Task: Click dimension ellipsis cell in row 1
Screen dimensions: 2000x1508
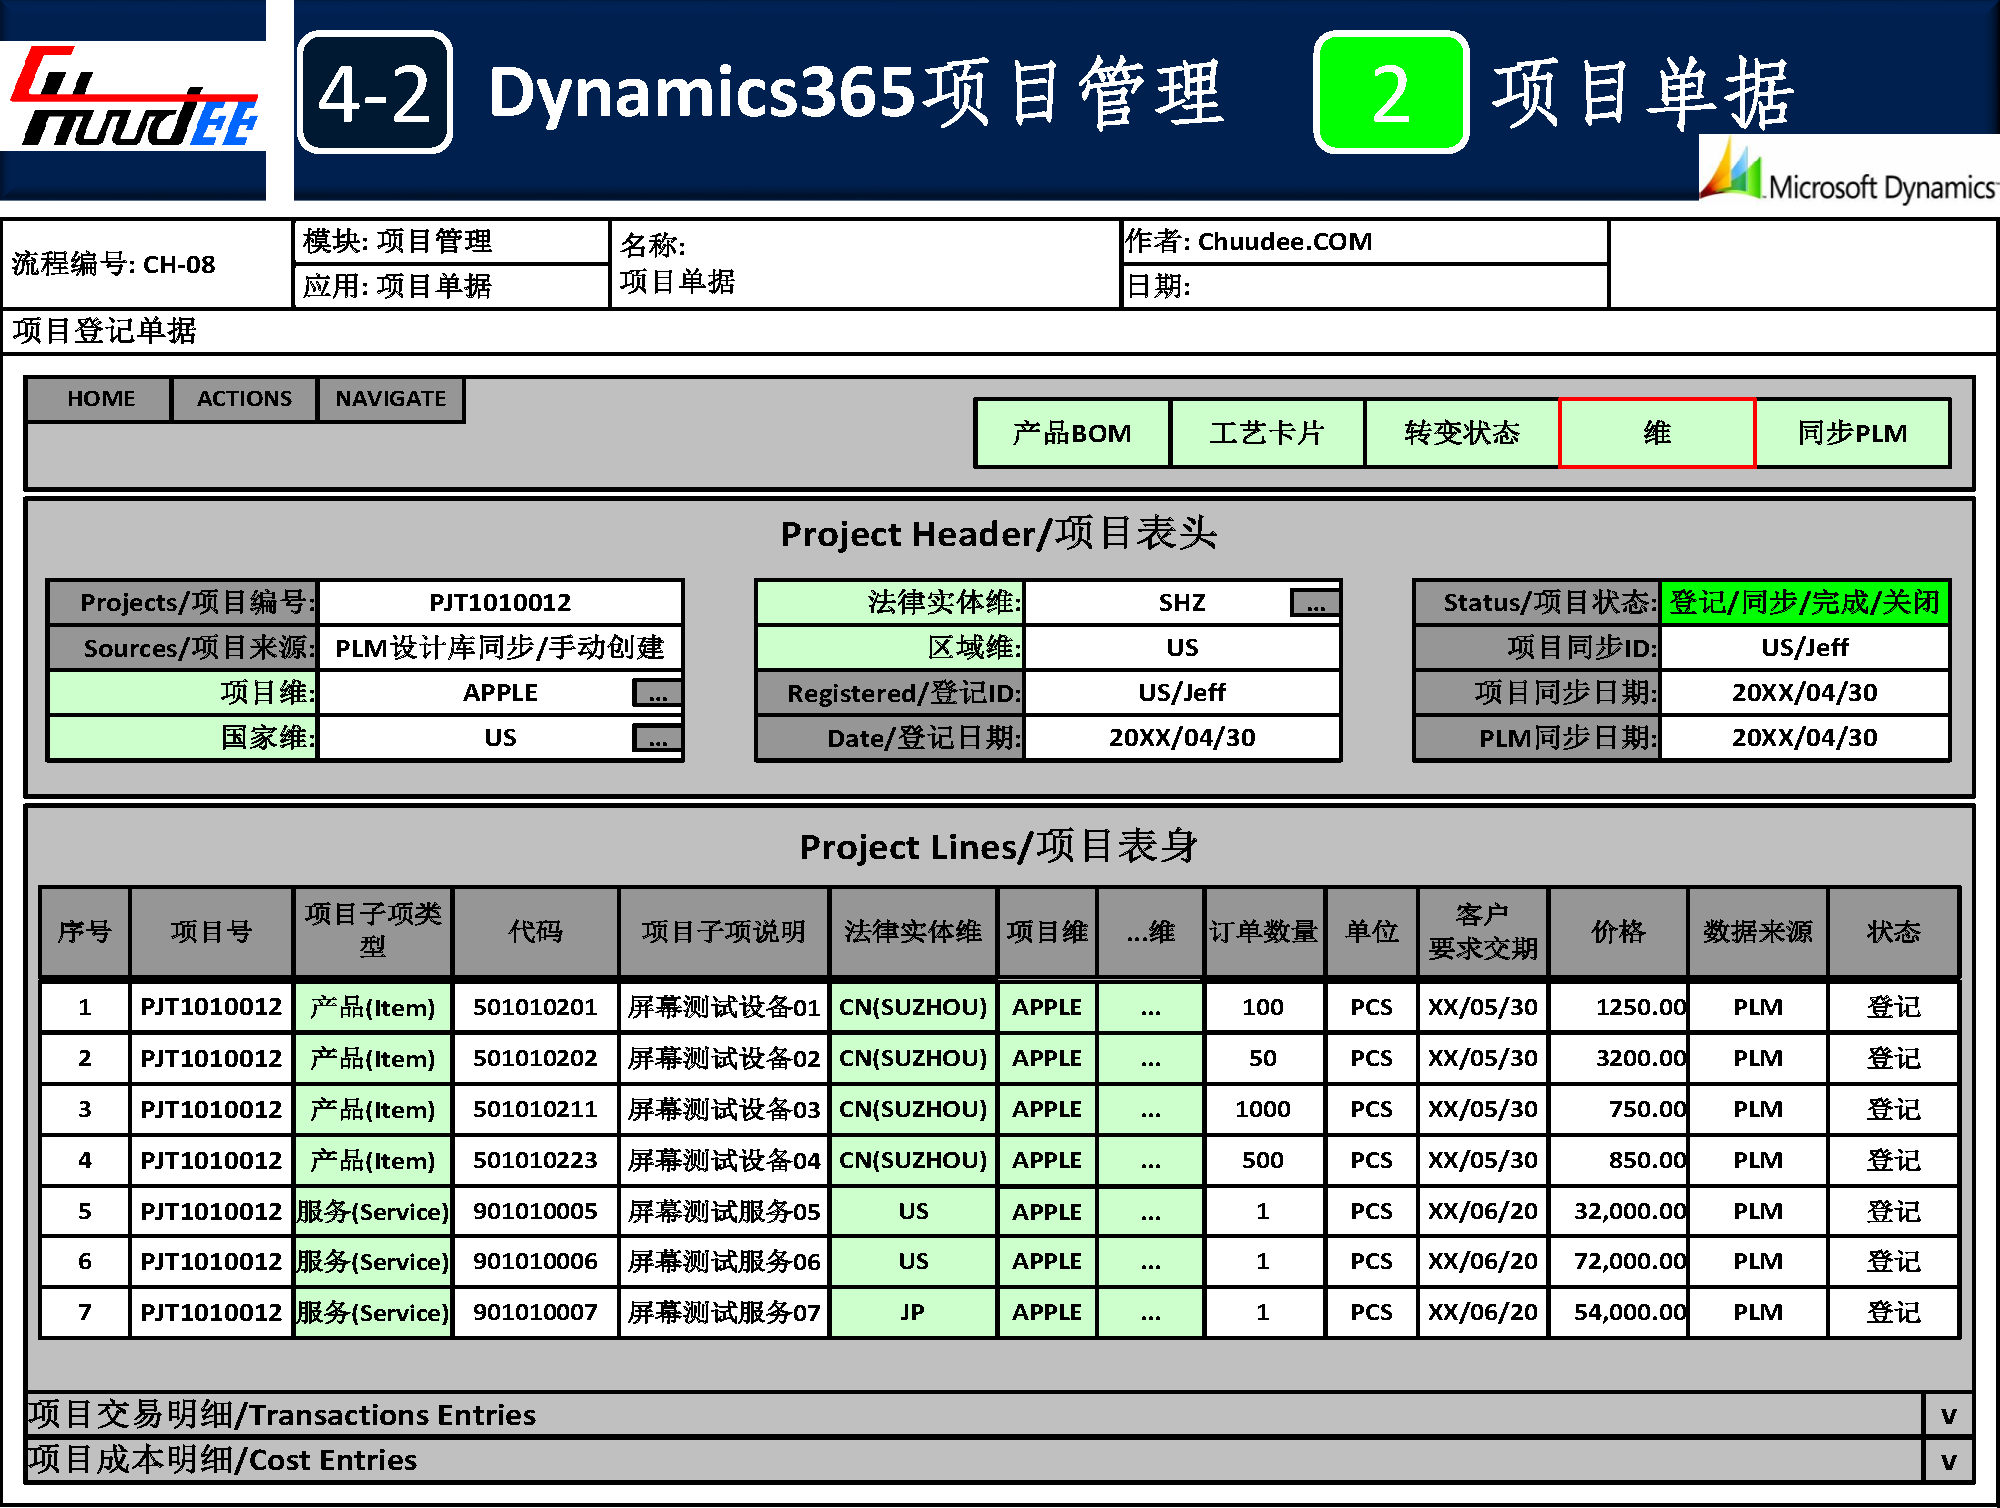Action: pos(1150,1007)
